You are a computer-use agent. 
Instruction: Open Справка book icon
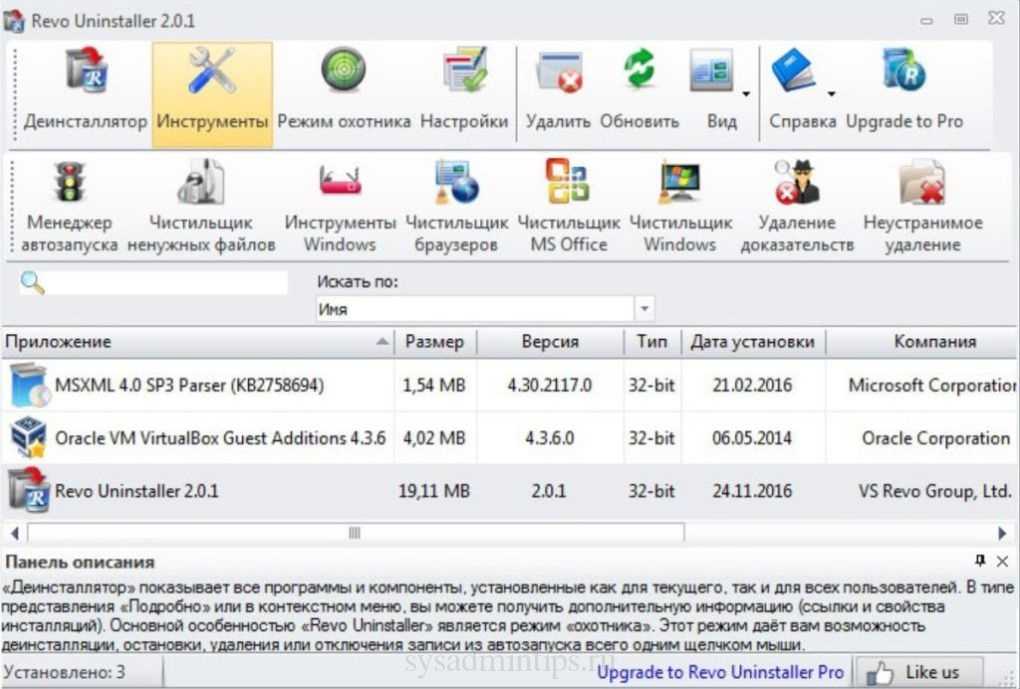(794, 70)
